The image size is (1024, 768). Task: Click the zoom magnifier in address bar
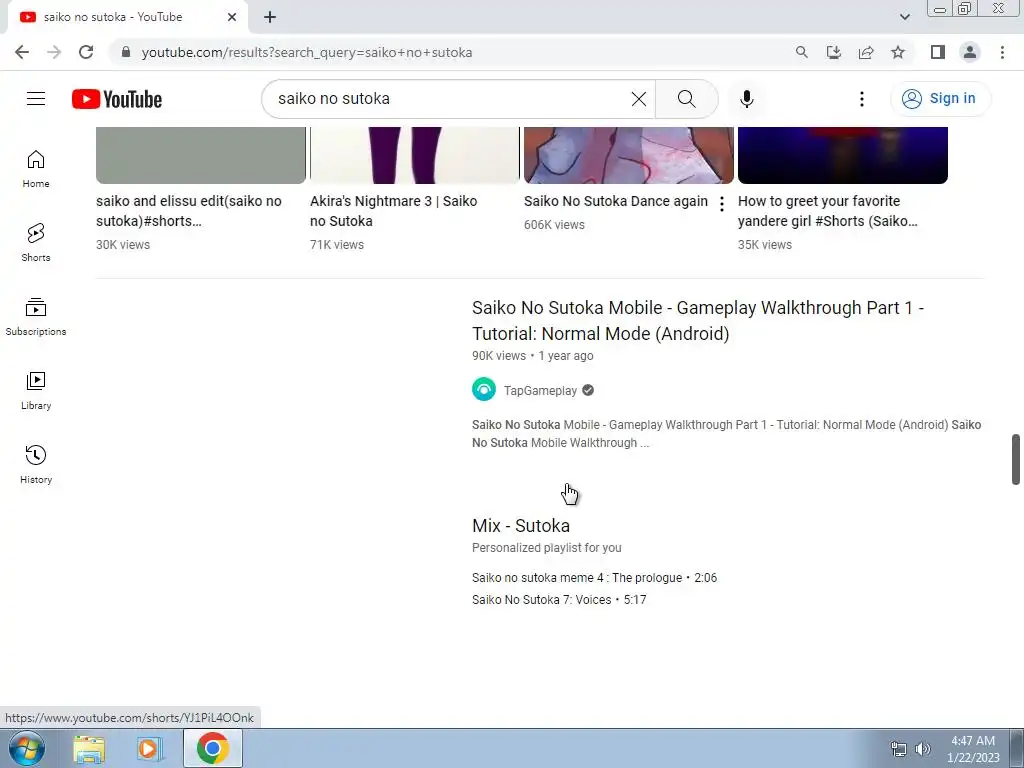click(801, 52)
